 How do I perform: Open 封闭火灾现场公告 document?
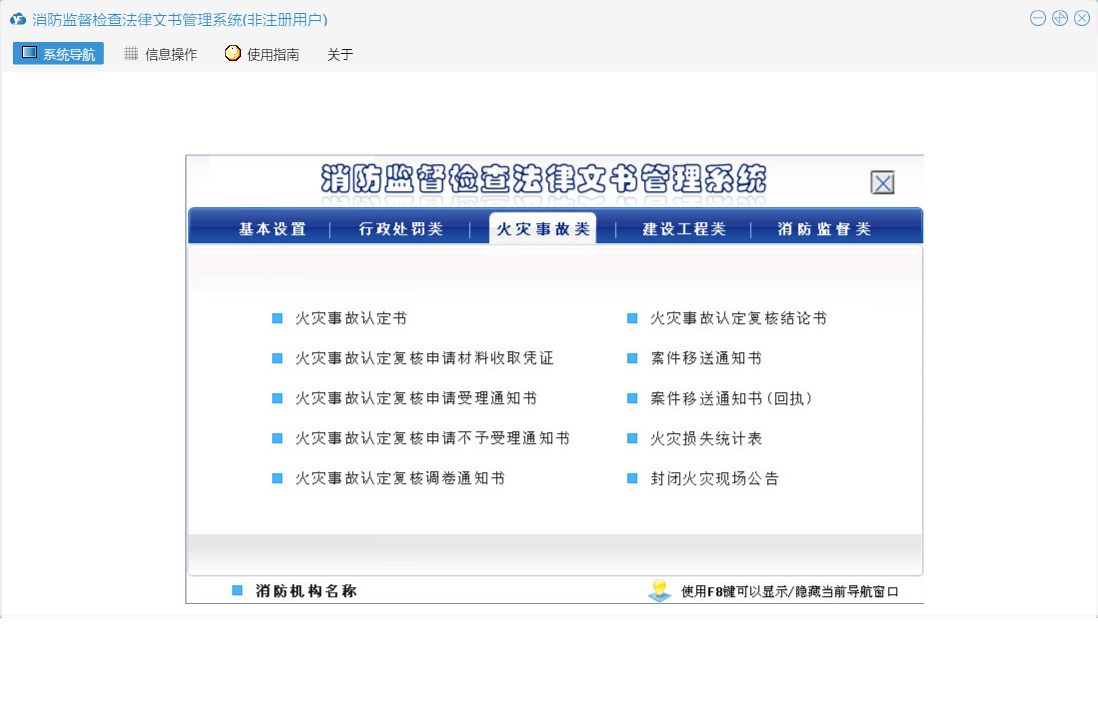tap(714, 479)
